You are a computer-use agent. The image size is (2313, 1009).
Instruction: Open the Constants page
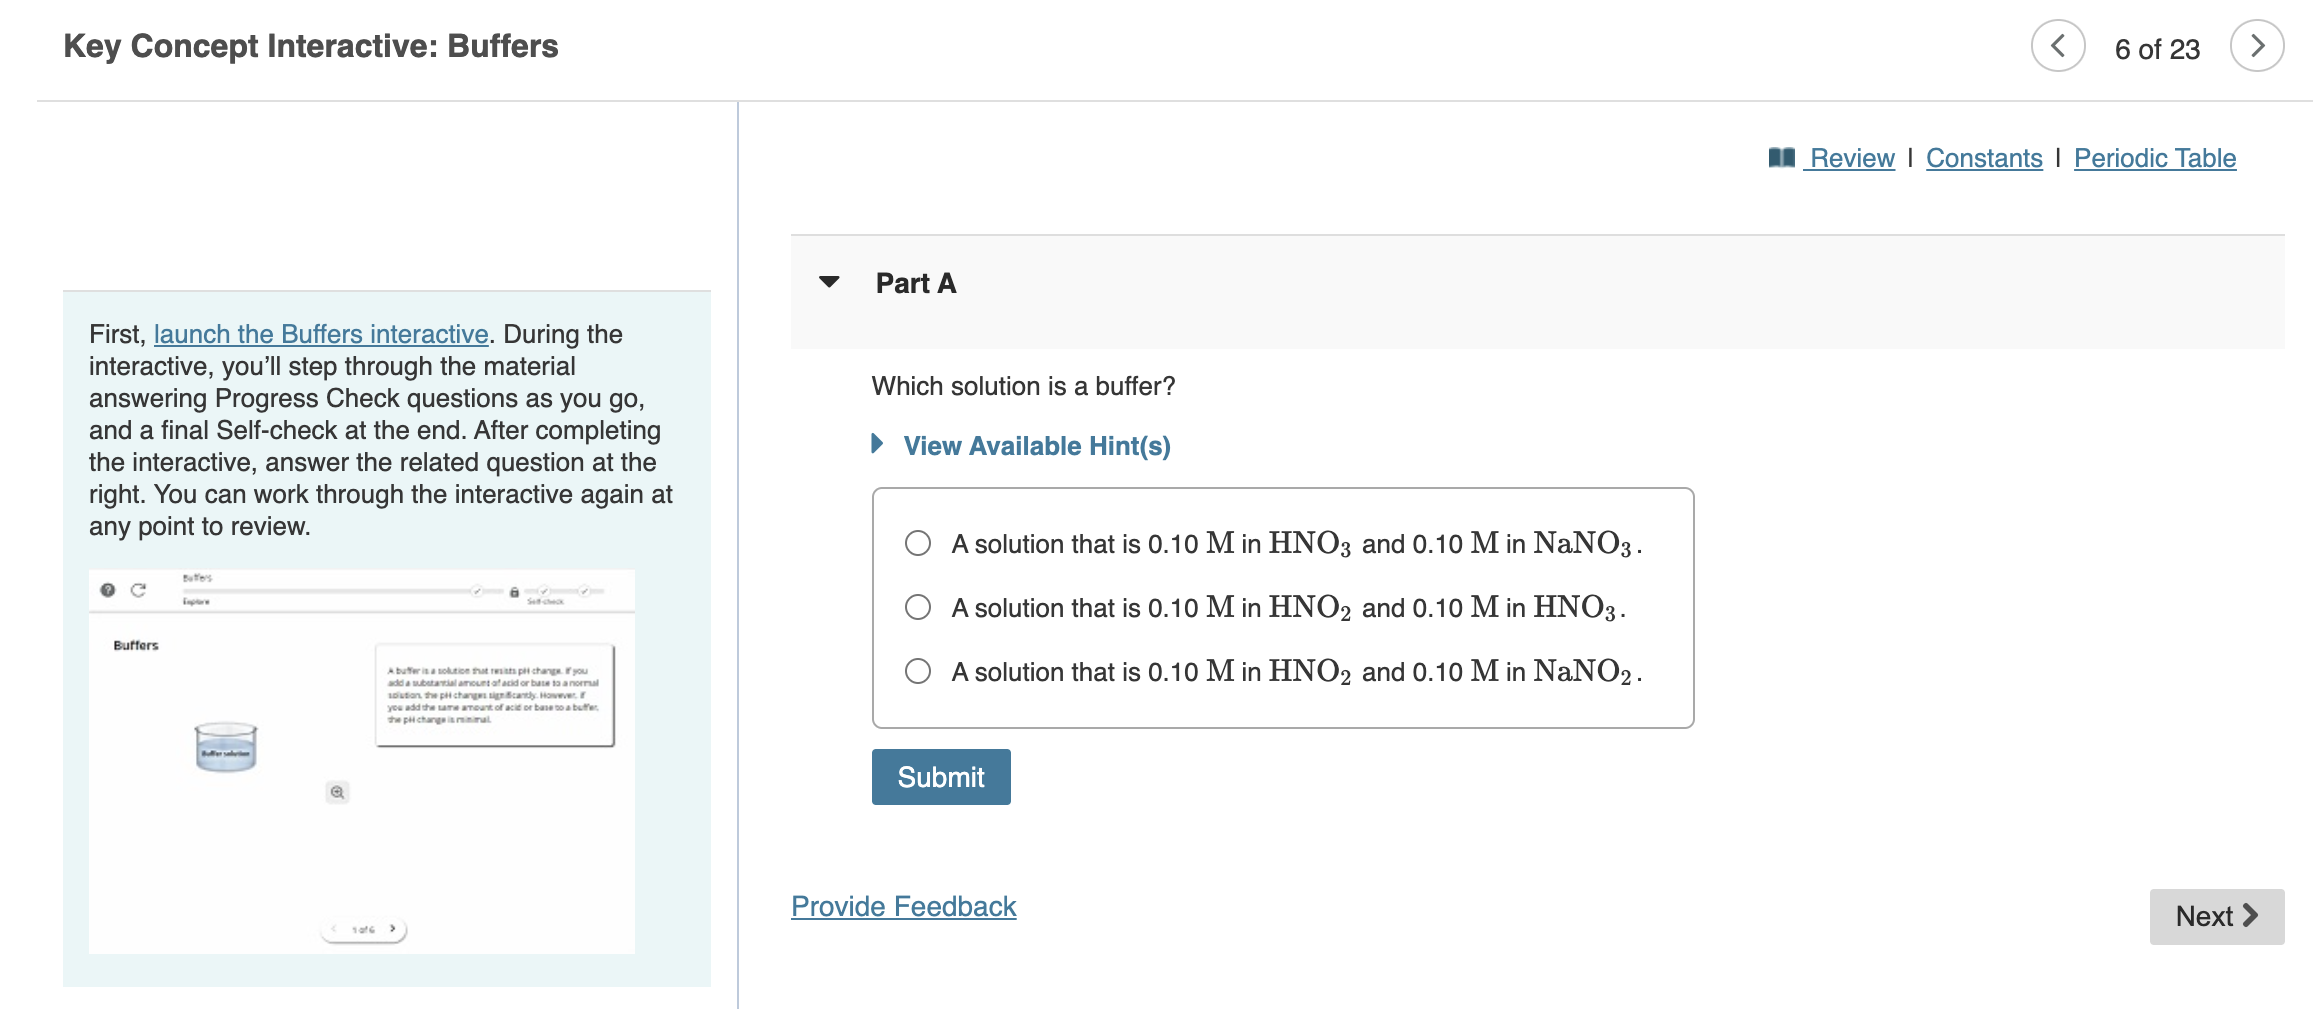[1983, 157]
